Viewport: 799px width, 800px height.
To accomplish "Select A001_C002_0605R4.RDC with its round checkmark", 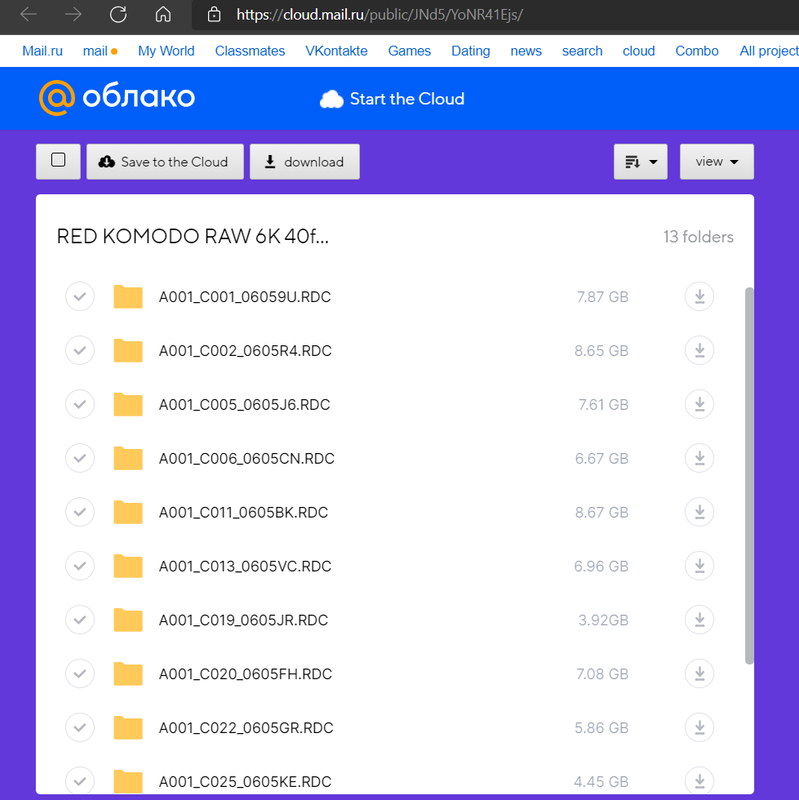I will [80, 351].
